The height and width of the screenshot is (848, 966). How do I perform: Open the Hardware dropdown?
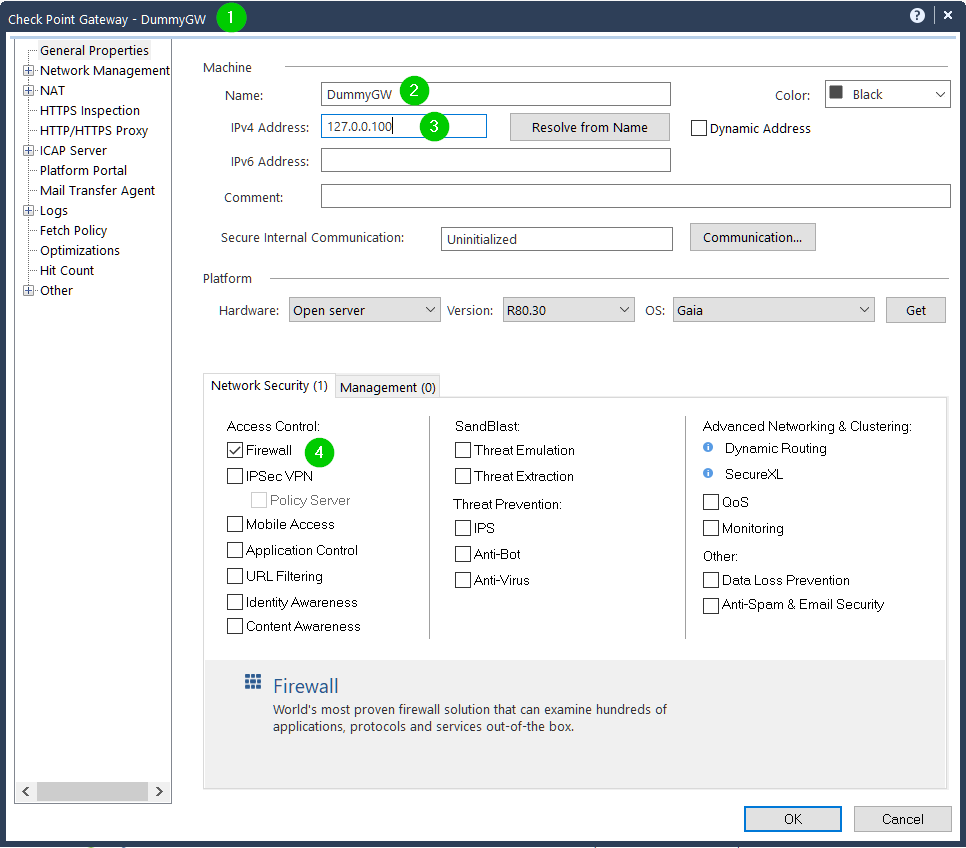tap(365, 310)
